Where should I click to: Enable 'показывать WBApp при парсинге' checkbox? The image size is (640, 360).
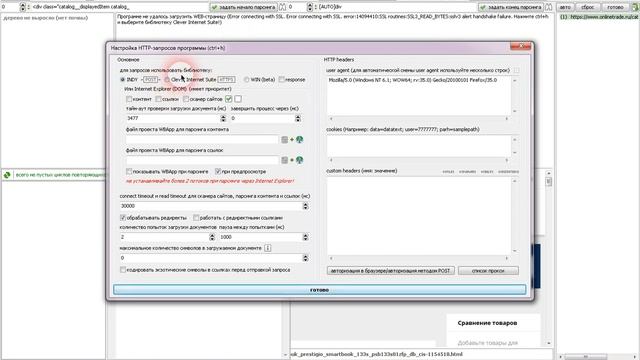click(129, 171)
